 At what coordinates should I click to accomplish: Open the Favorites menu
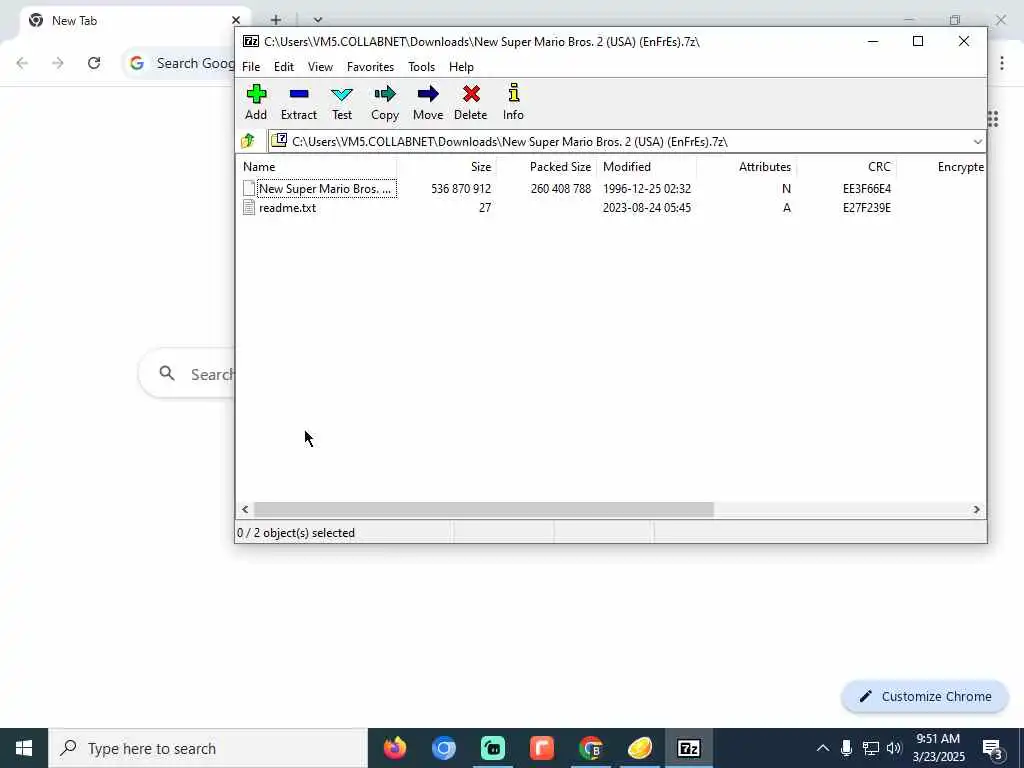370,67
